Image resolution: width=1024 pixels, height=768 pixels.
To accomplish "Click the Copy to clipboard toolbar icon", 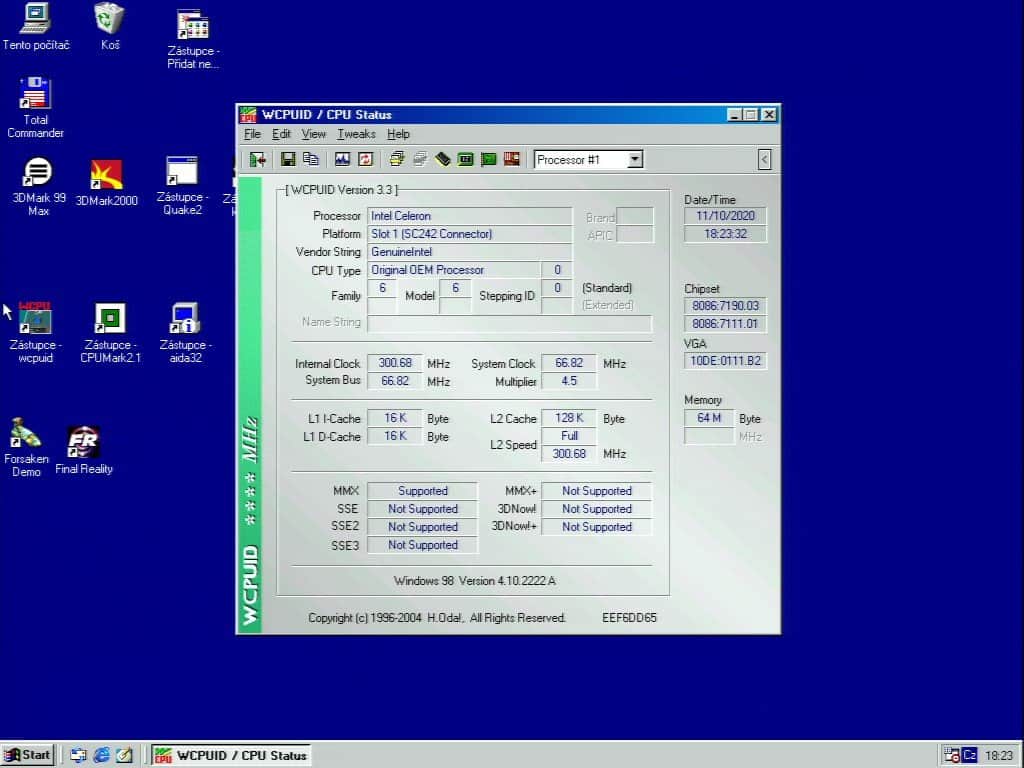I will [311, 159].
